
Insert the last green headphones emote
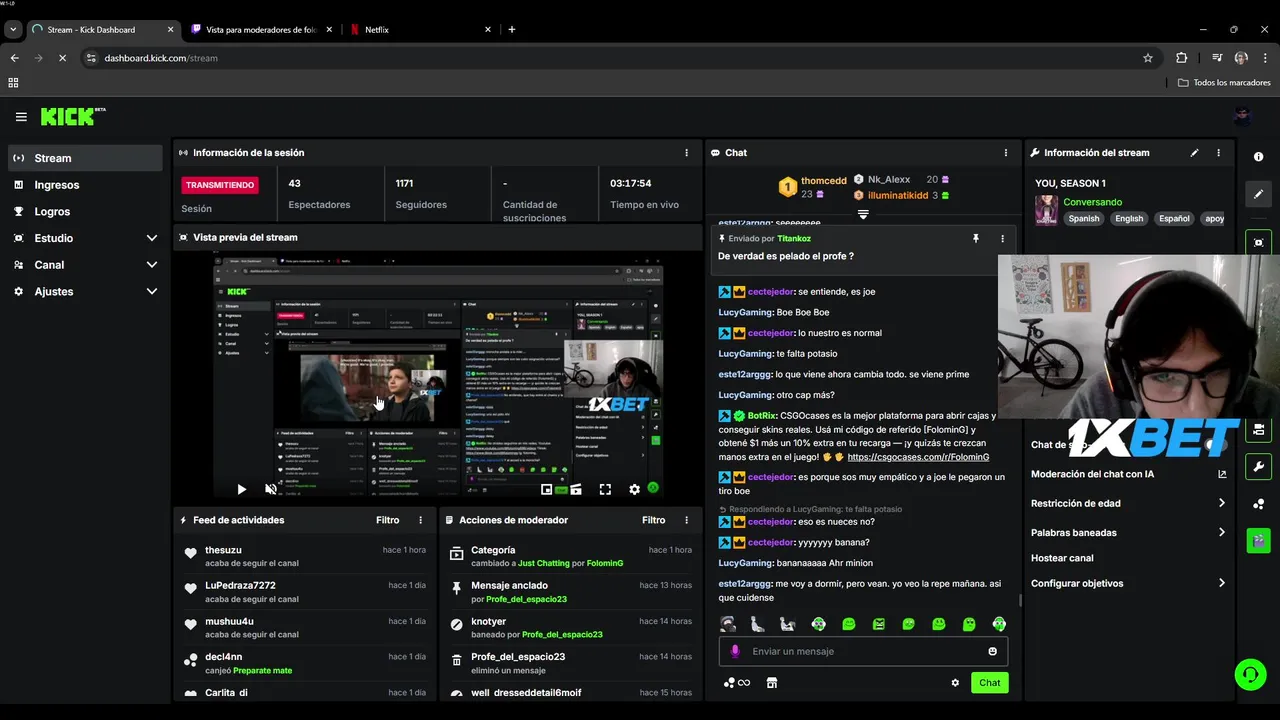pyautogui.click(x=999, y=624)
